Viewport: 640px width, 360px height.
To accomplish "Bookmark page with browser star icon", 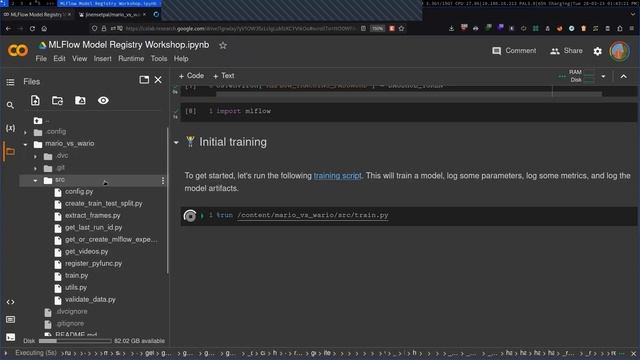I will [x=402, y=29].
